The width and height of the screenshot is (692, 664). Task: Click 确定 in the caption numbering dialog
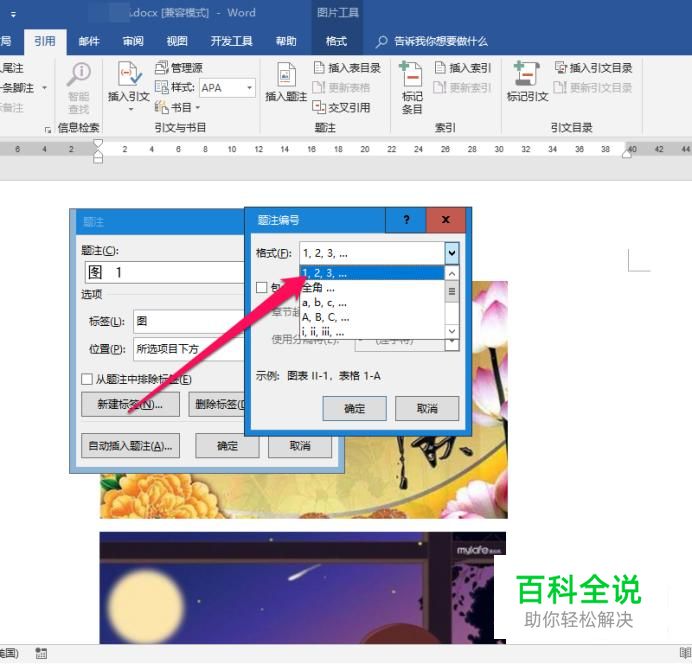(x=354, y=409)
